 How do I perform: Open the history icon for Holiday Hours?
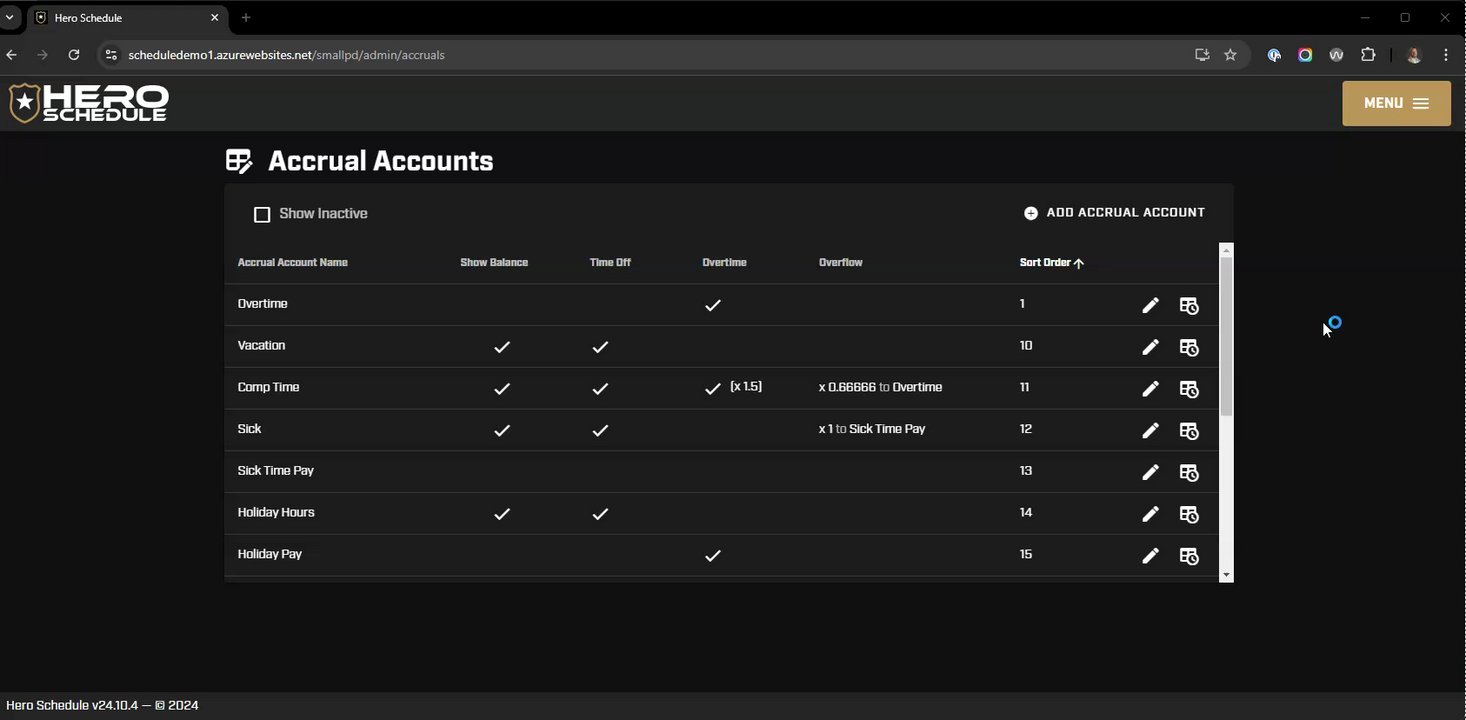pyautogui.click(x=1189, y=514)
